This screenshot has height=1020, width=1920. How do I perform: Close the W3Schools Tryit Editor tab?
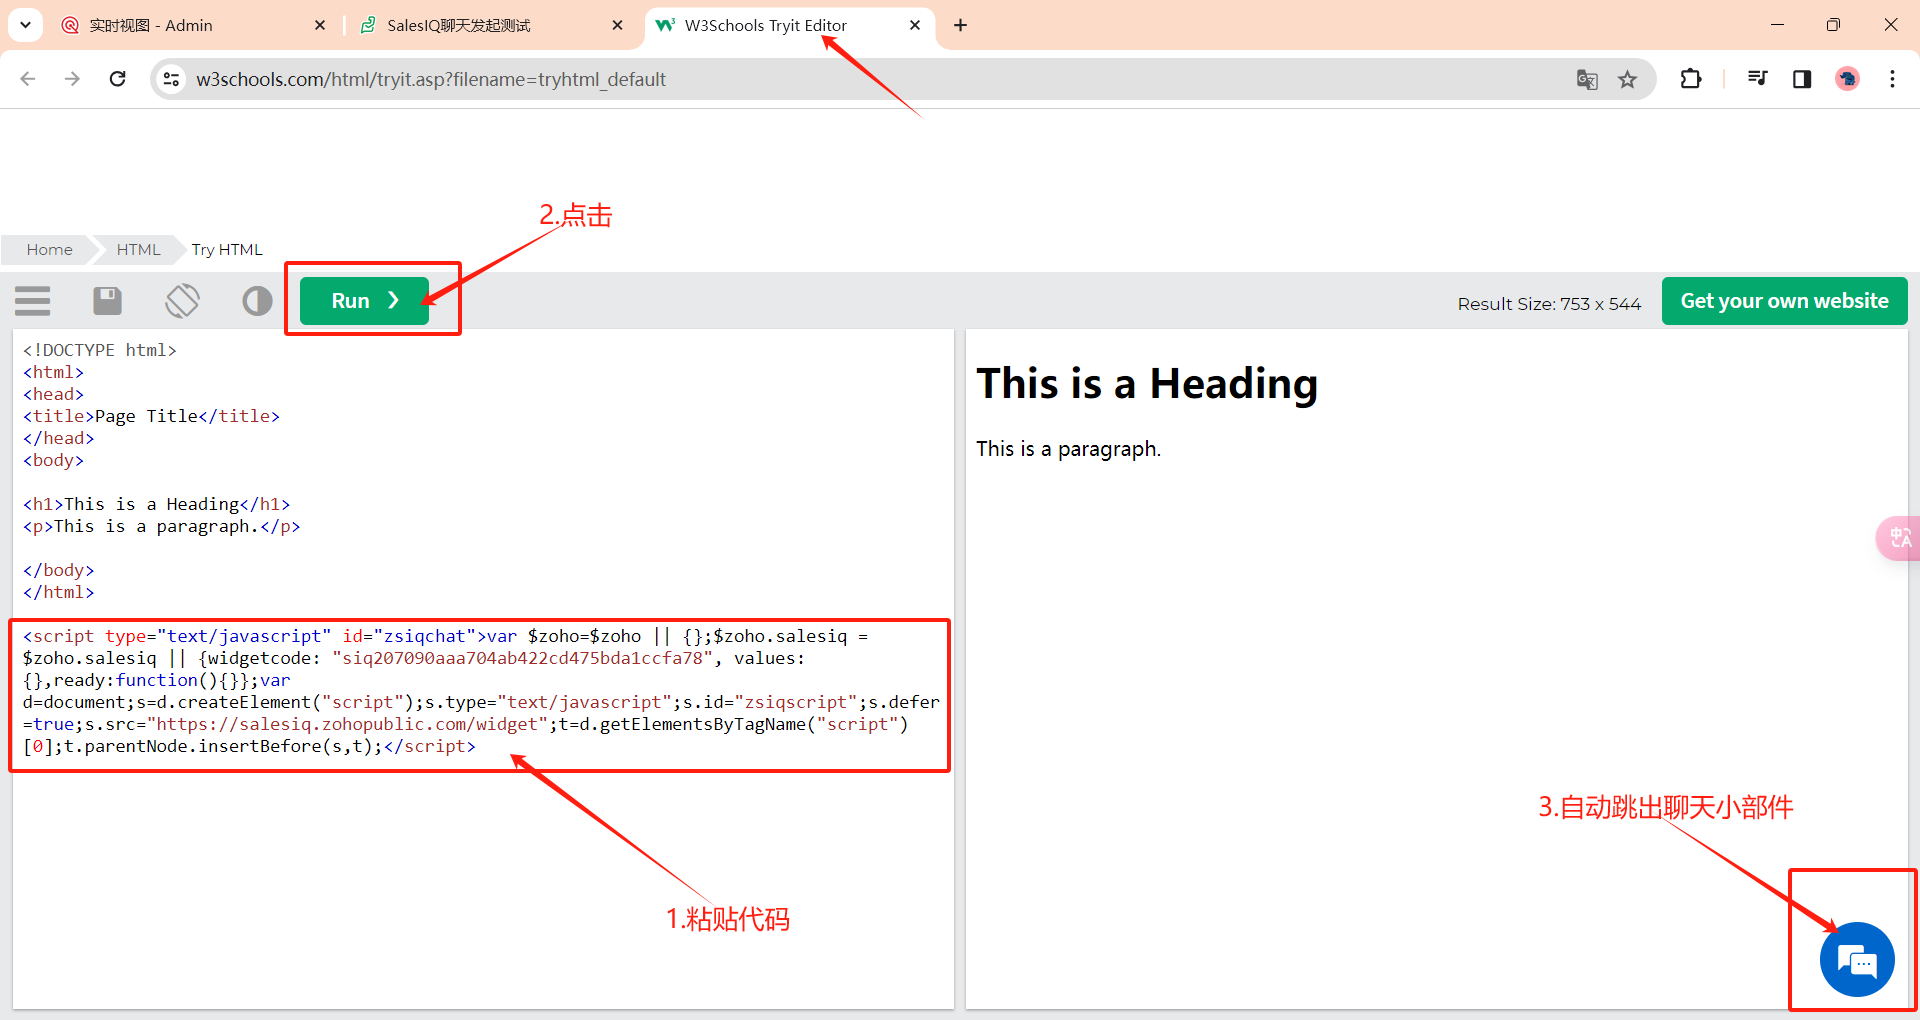pyautogui.click(x=915, y=25)
